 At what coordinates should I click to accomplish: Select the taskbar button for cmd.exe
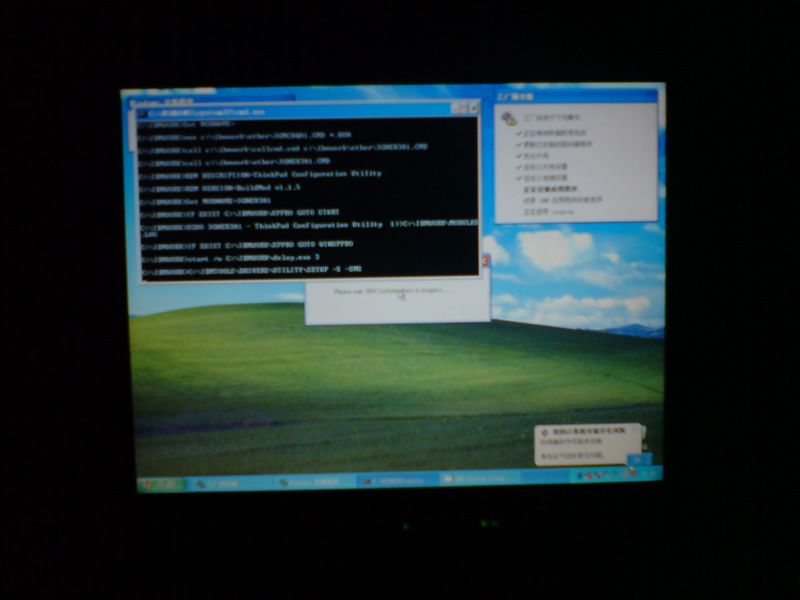pyautogui.click(x=396, y=481)
